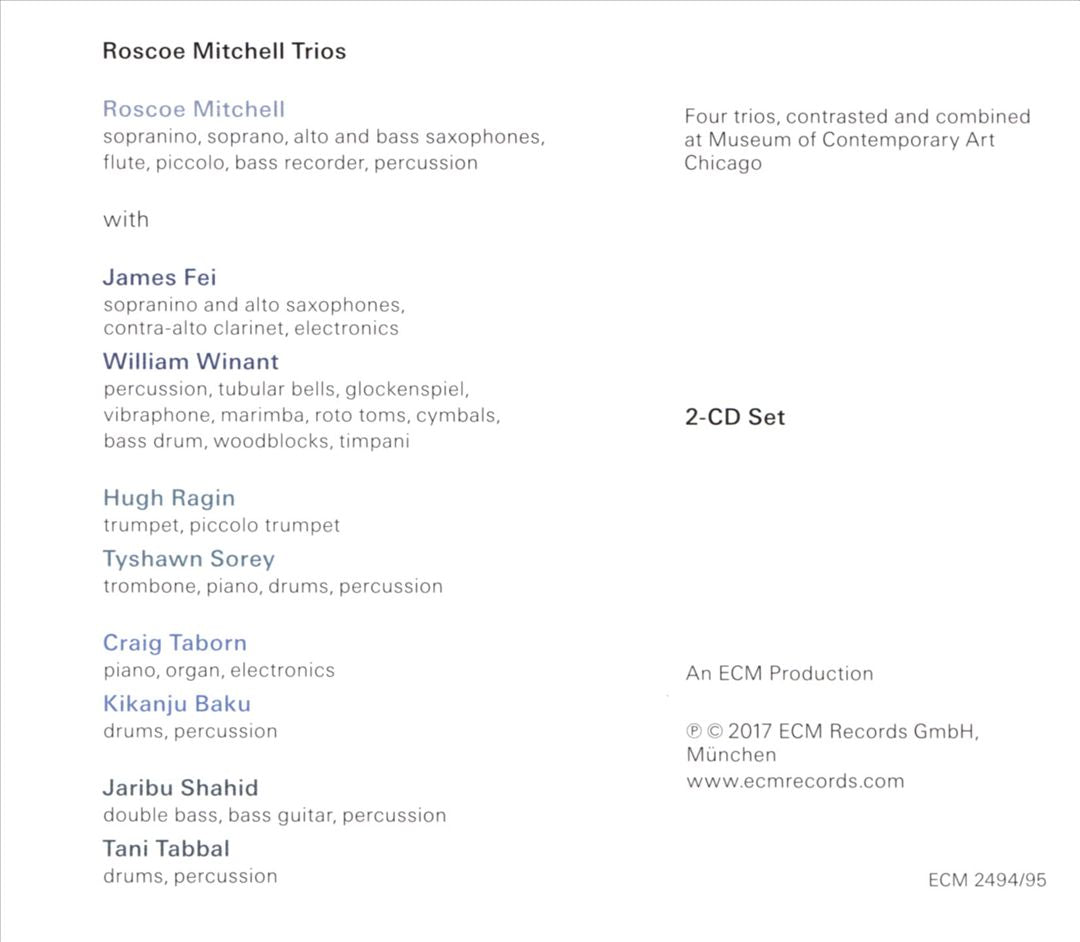Click the "2-CD Set" label
1080x942 pixels.
[x=735, y=417]
